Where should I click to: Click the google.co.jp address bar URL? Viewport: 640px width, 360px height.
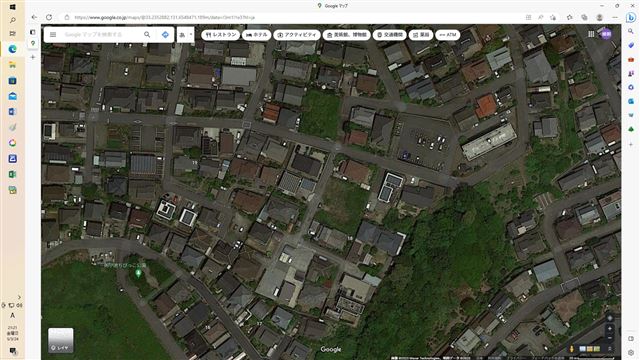pos(164,18)
